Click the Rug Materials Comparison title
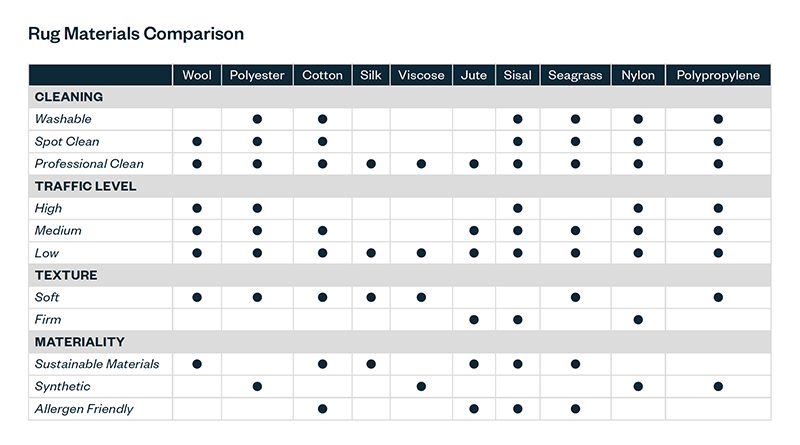This screenshot has width=800, height=445. pos(136,34)
